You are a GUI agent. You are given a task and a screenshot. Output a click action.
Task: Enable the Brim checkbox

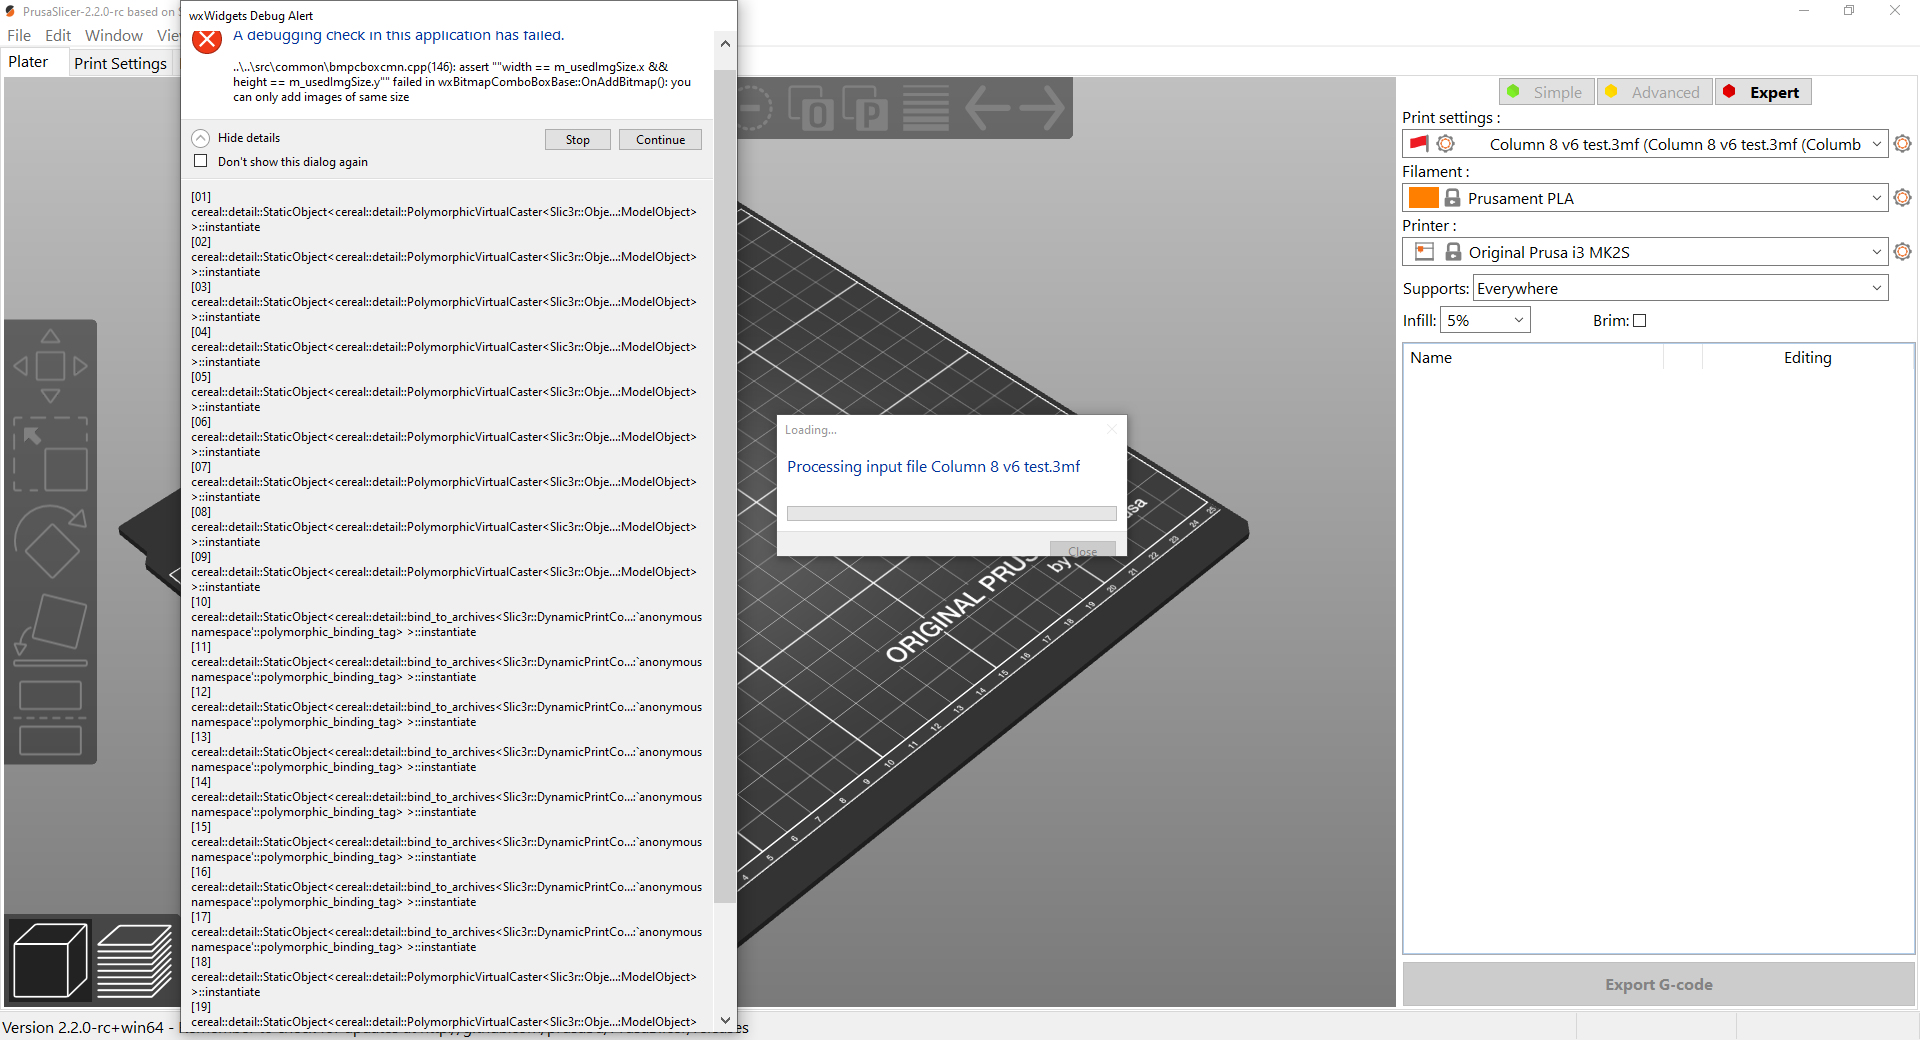[x=1640, y=320]
